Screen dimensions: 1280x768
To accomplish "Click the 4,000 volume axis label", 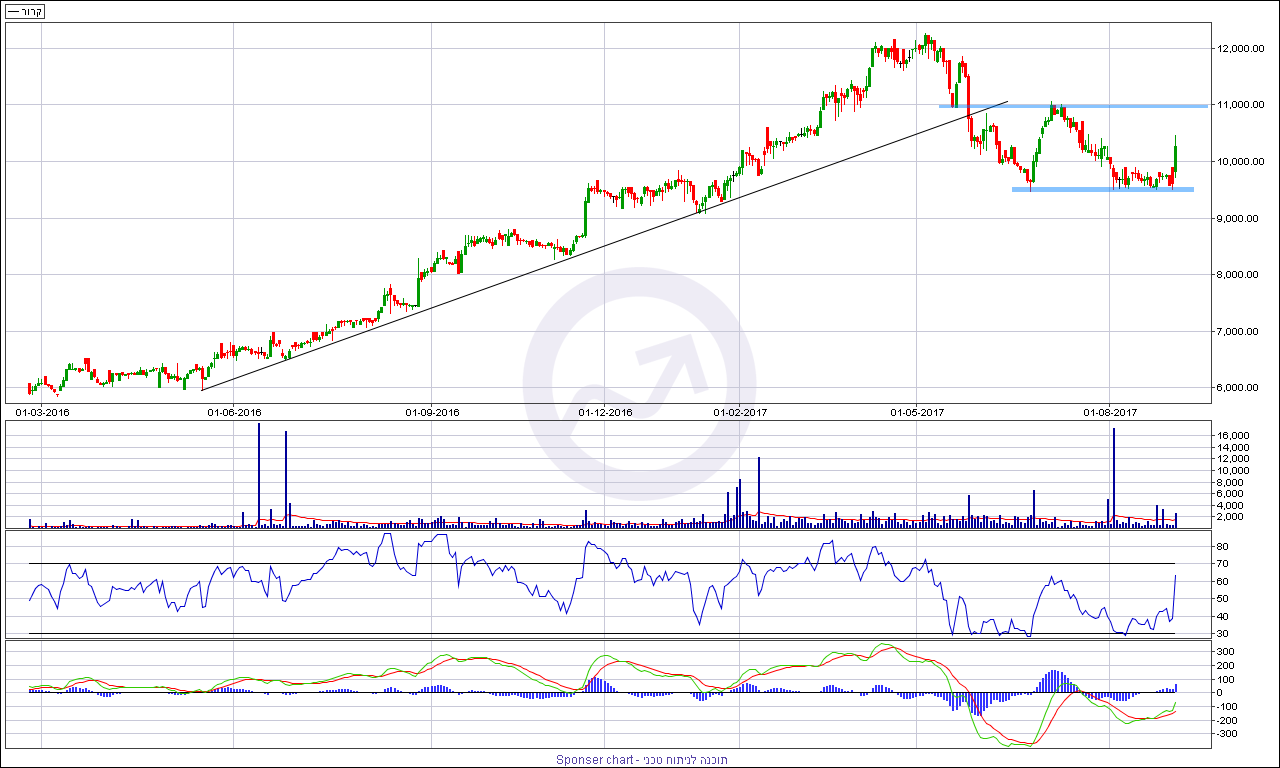I will (x=1230, y=505).
